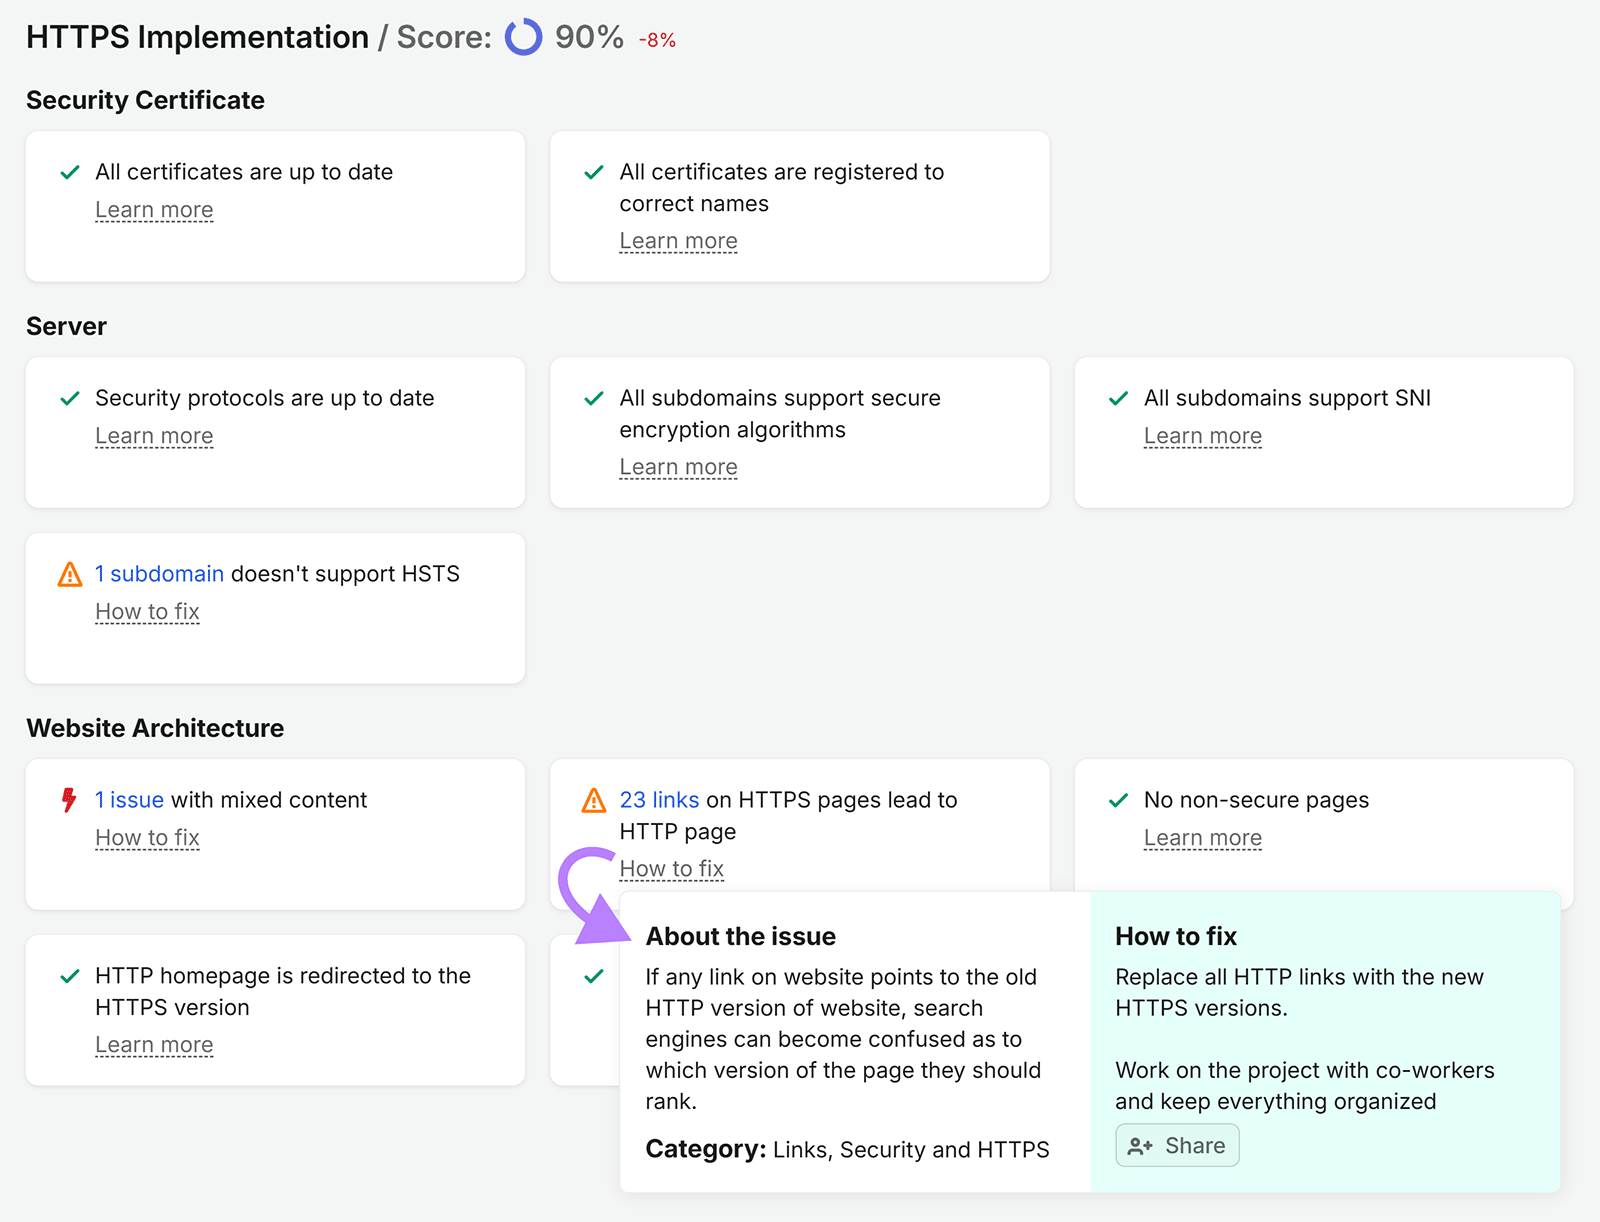The width and height of the screenshot is (1600, 1222).
Task: Click warning triangle icon beside HSTS subdomain notice
Action: [70, 574]
